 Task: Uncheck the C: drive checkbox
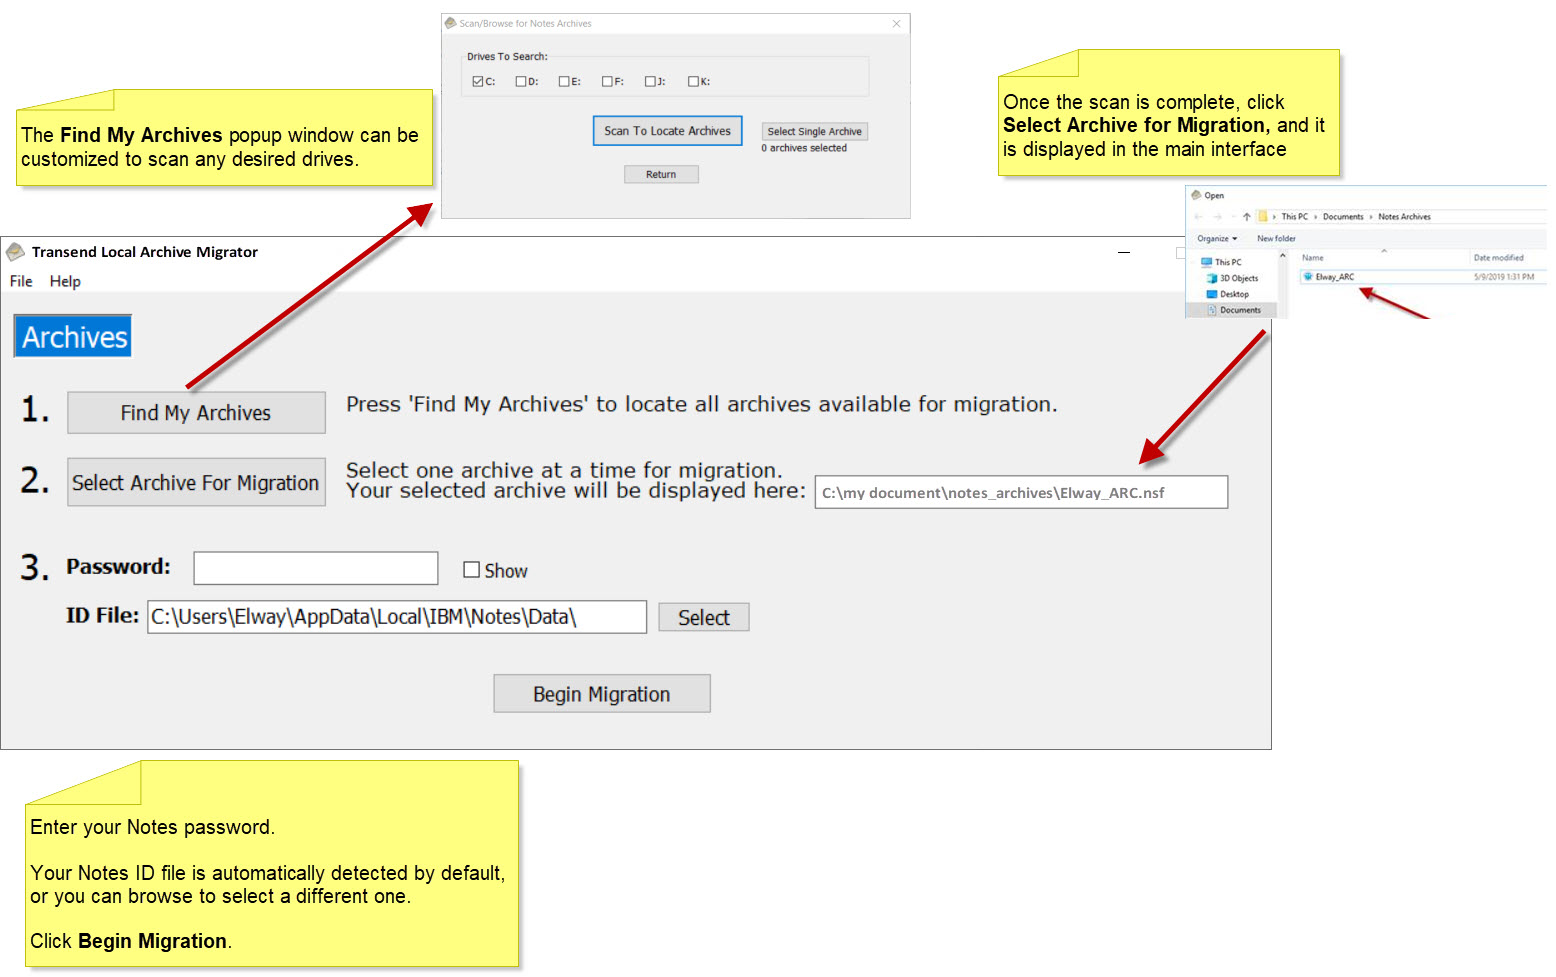478,82
